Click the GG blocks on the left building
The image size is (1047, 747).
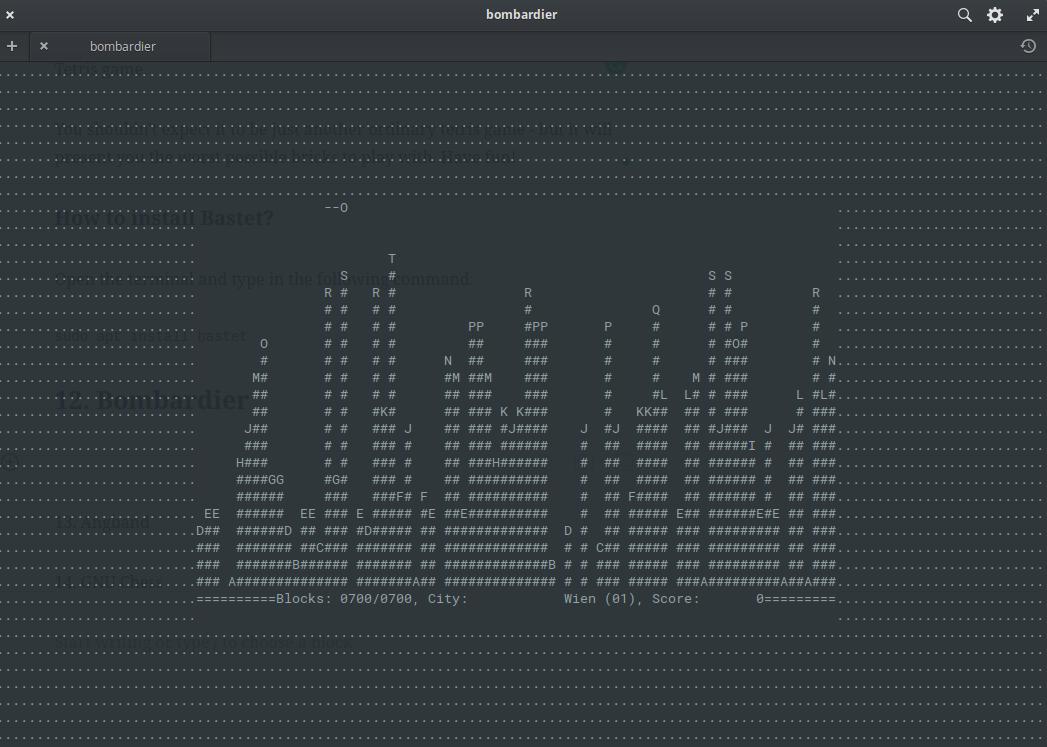tap(276, 480)
